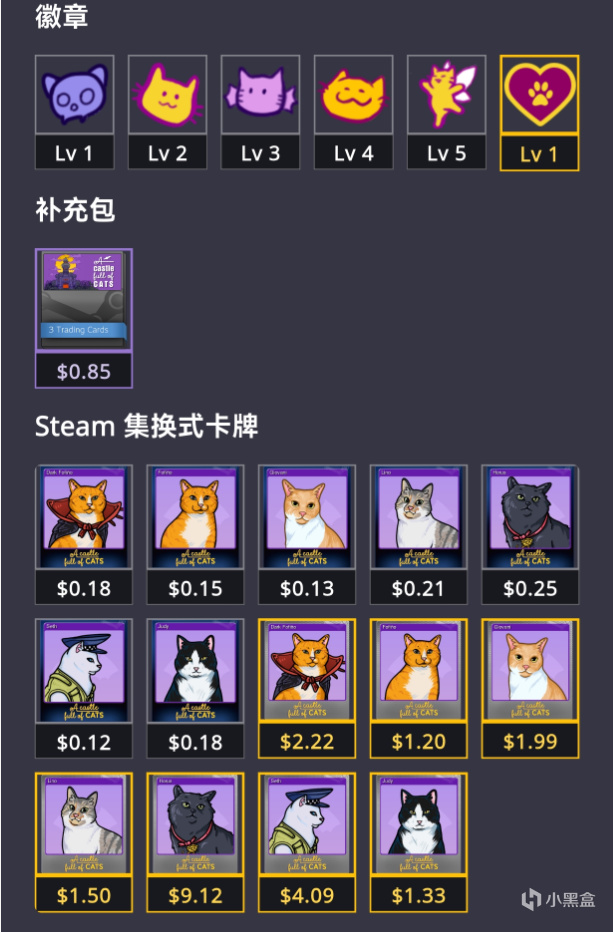Click the orange cat card priced $0.15
The width and height of the screenshot is (613, 932).
point(195,534)
